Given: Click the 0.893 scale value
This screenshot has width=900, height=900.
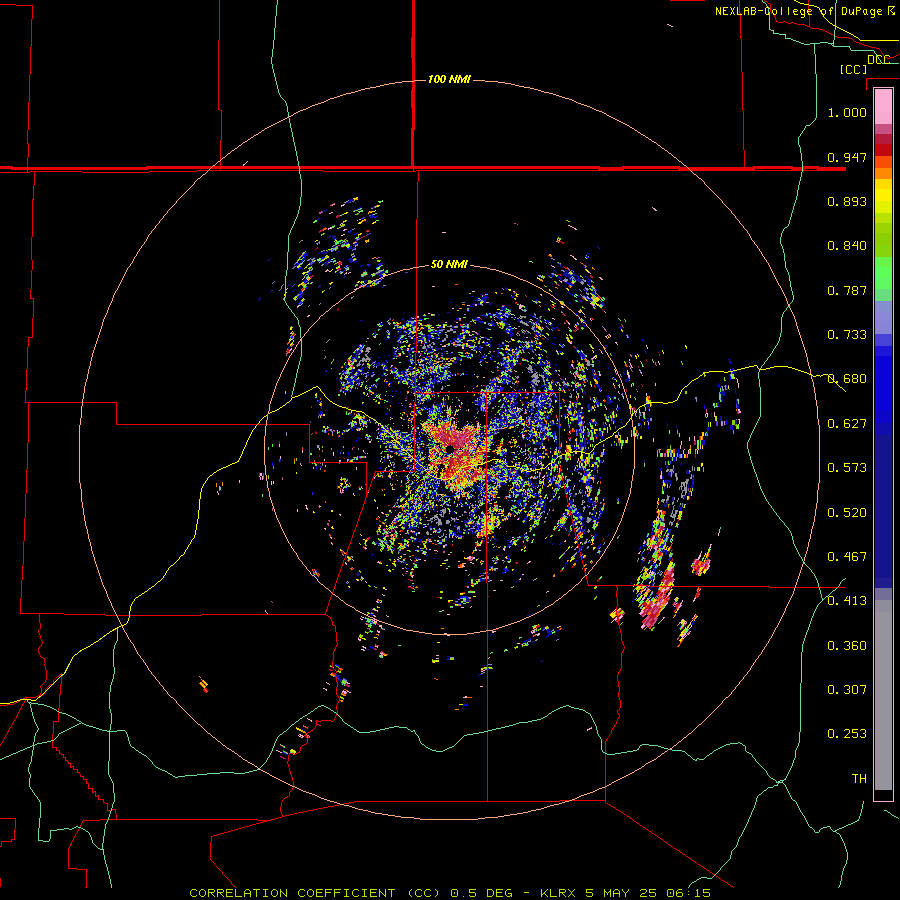Looking at the screenshot, I should [847, 201].
